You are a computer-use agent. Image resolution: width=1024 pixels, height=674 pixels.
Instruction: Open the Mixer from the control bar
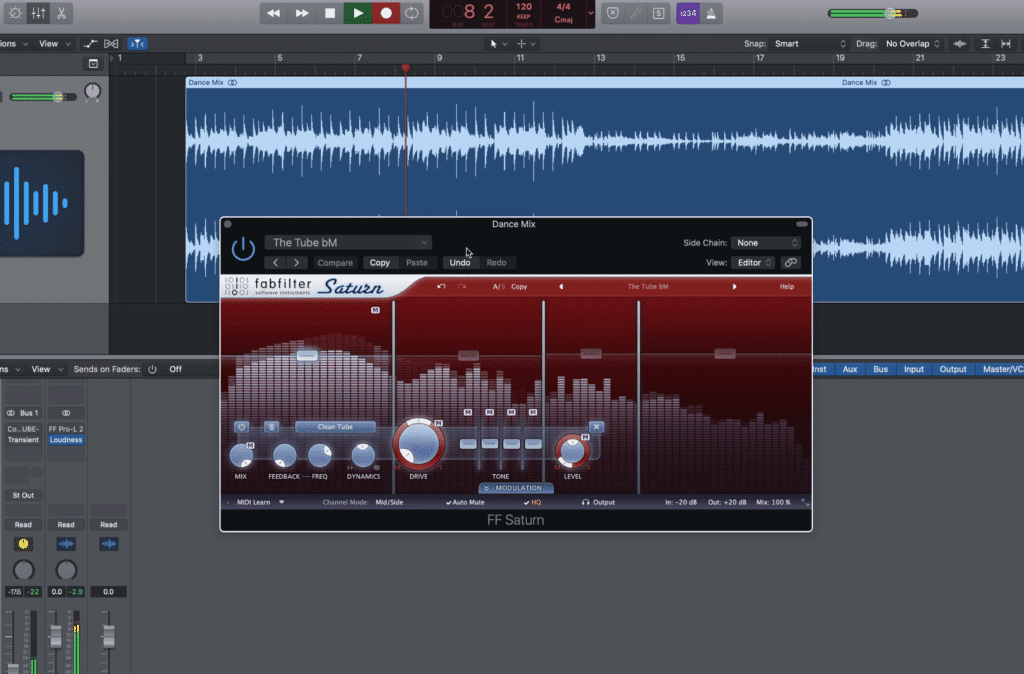pos(39,13)
